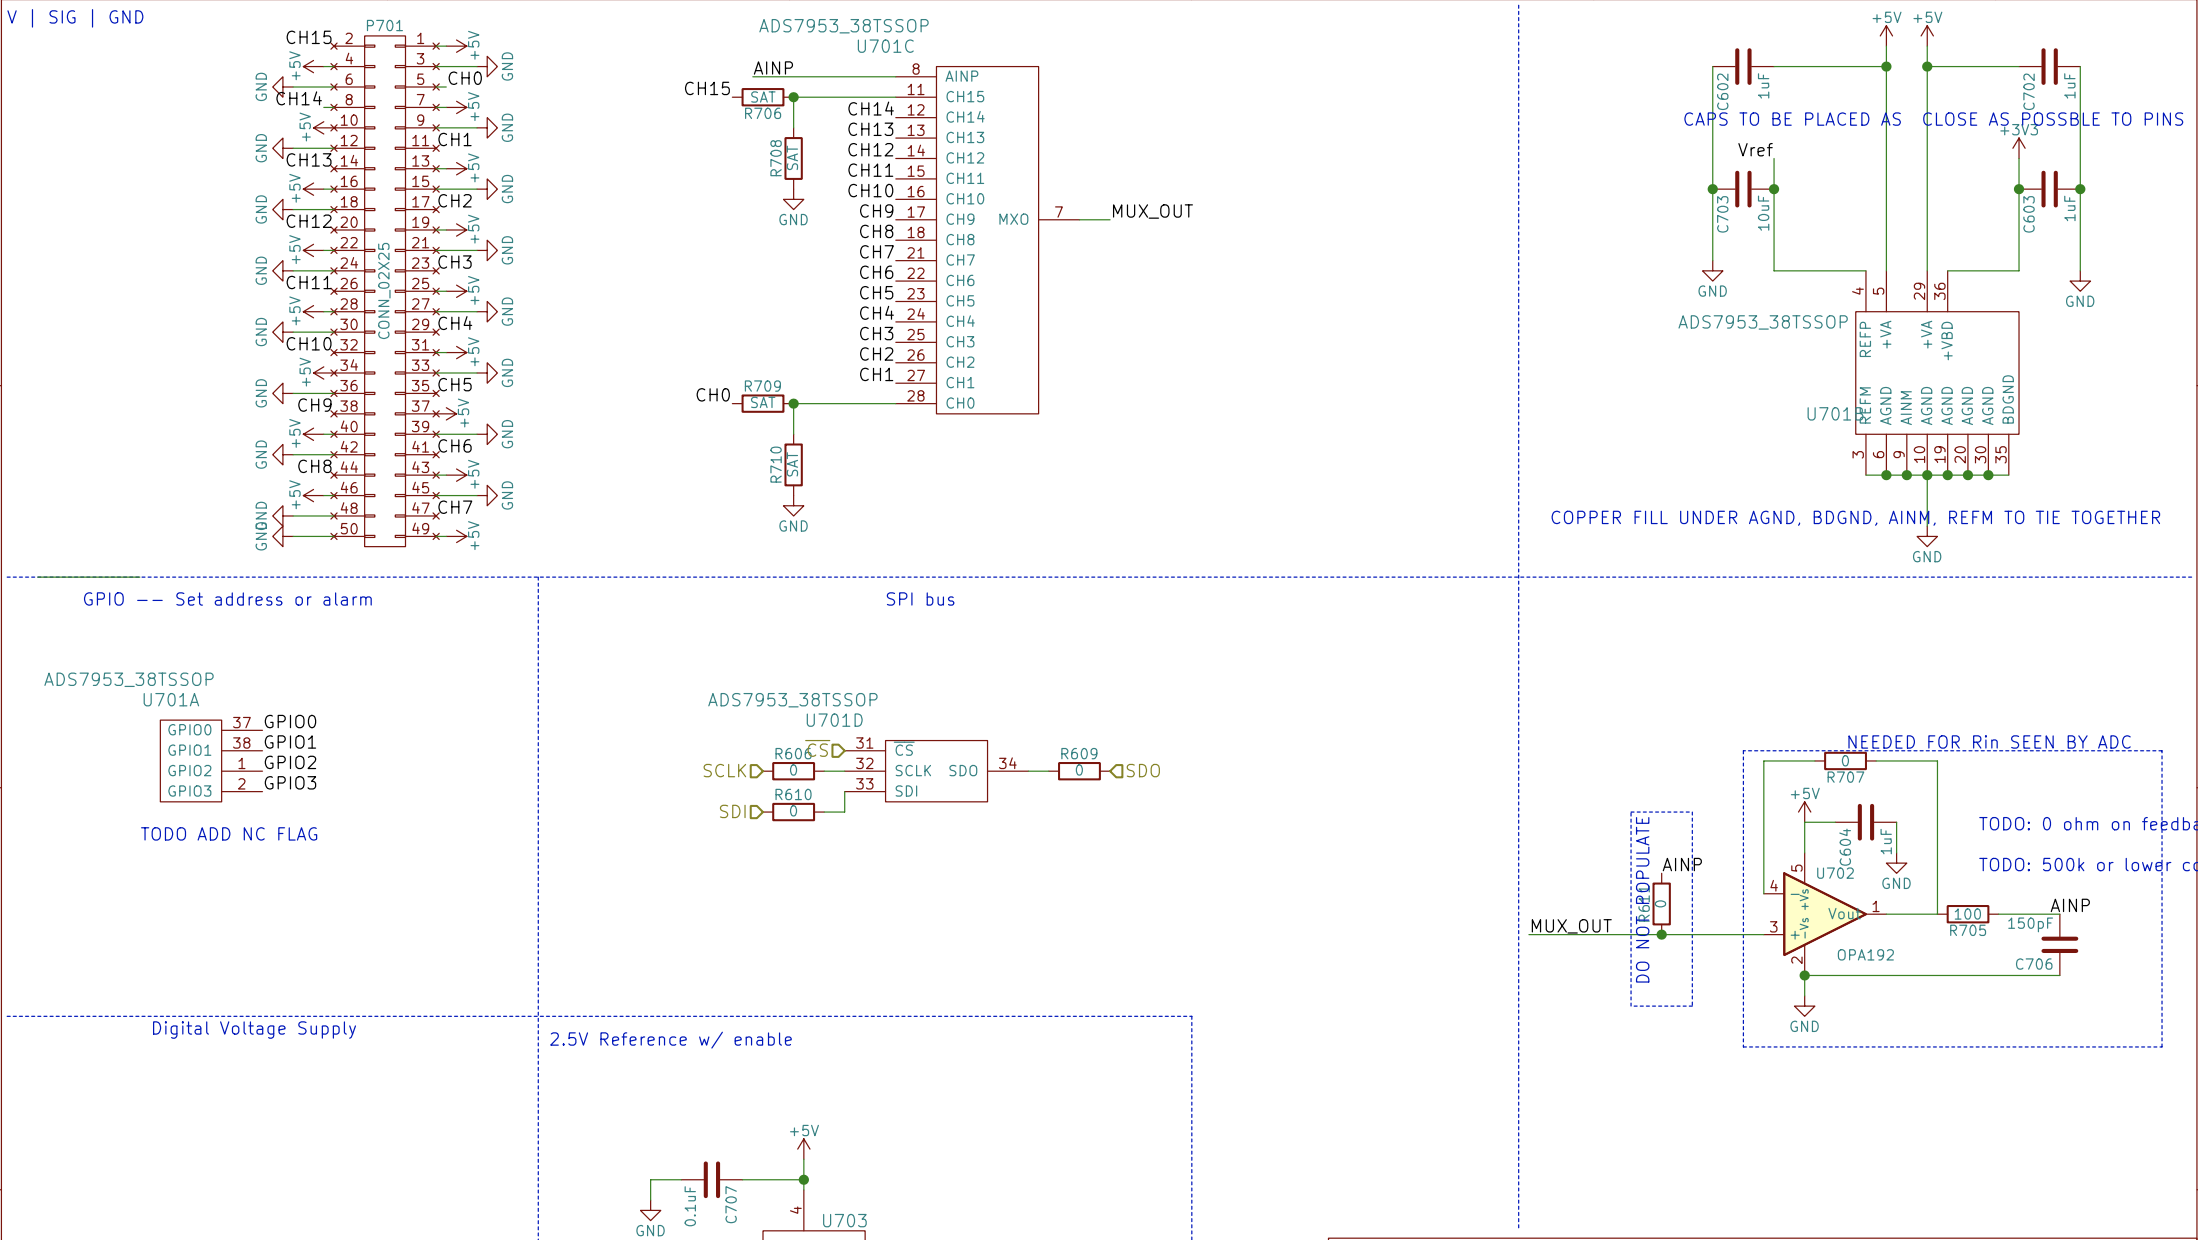
Task: Select capacitor C603 below +3V3
Action: pos(2049,189)
